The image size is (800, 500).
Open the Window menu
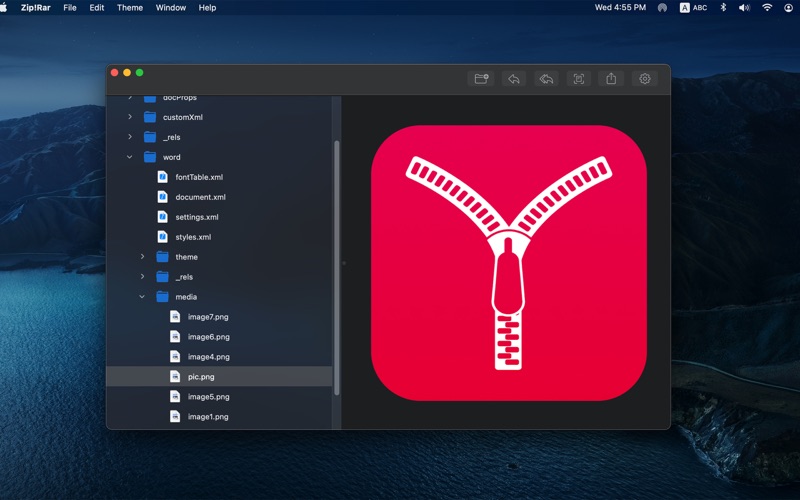point(170,7)
